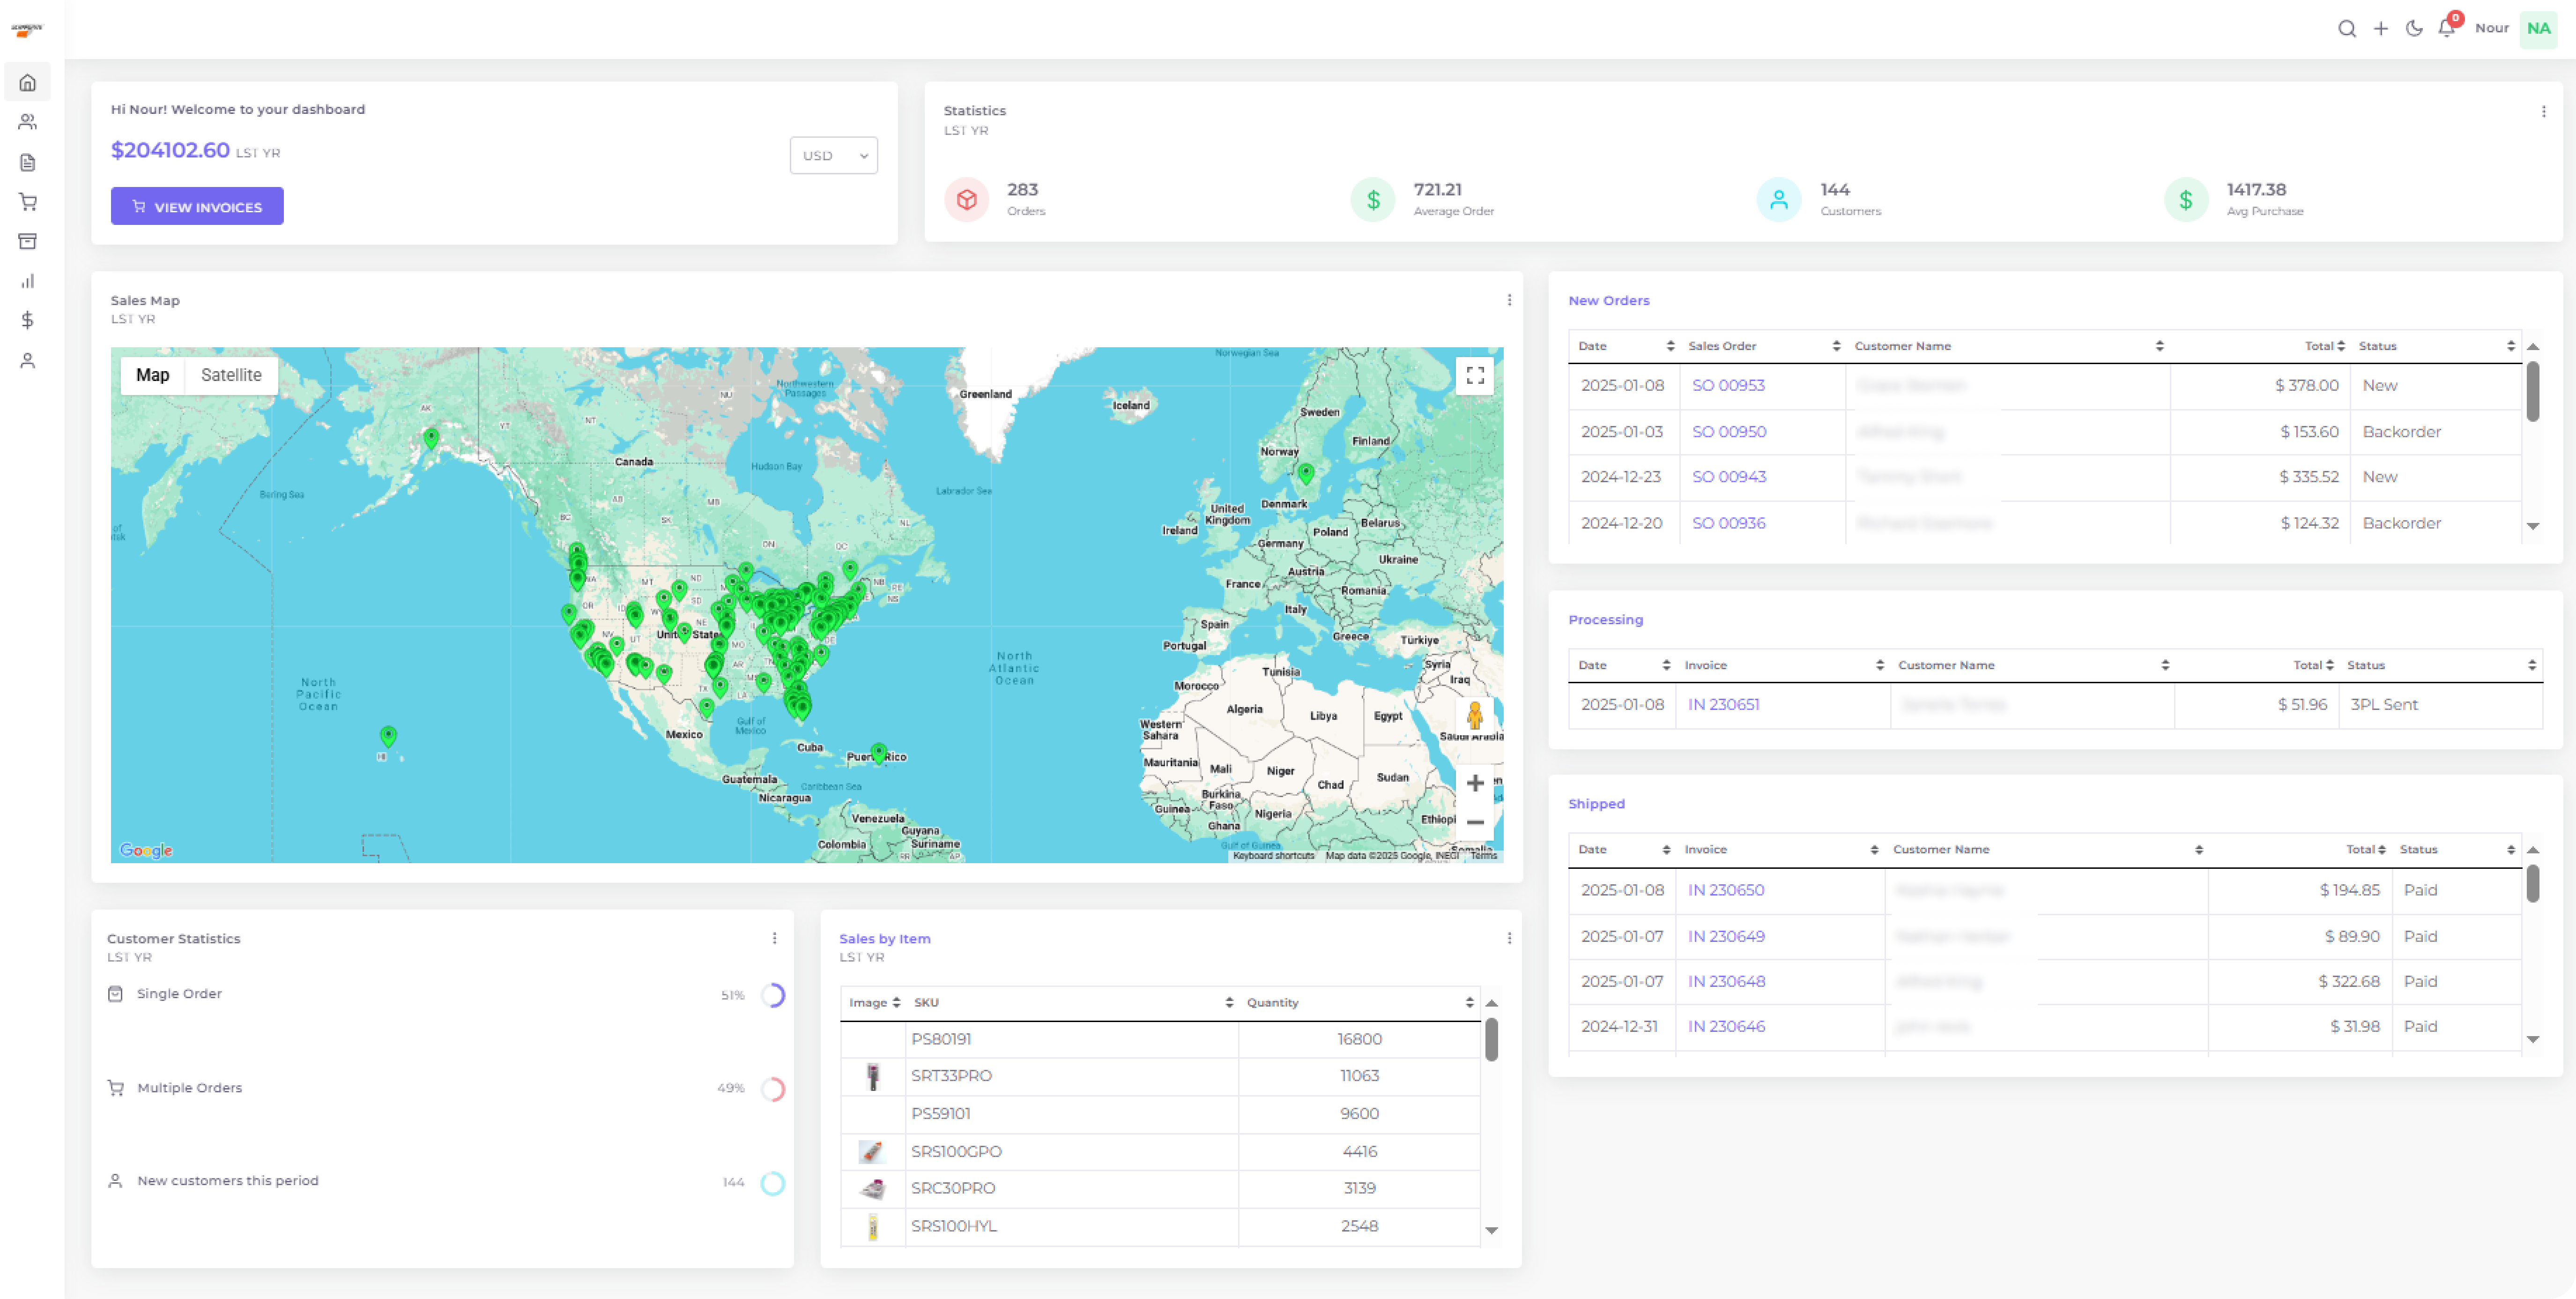Click the Single Order 51% progress ring
2576x1299 pixels.
click(773, 995)
